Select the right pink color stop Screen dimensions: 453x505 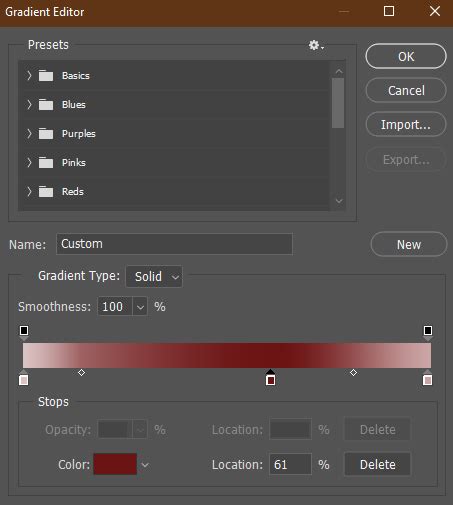[427, 378]
